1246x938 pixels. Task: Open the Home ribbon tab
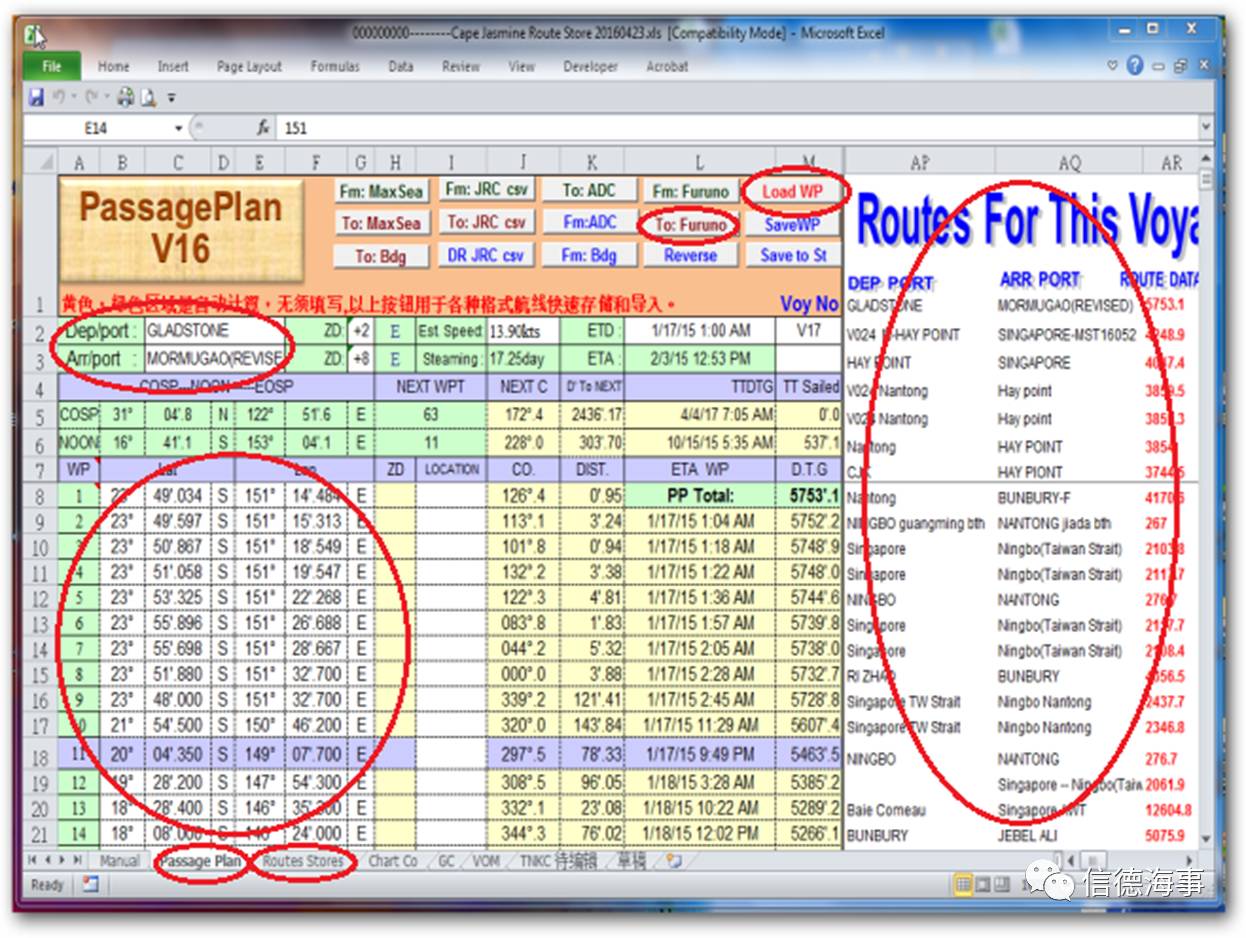tap(114, 66)
